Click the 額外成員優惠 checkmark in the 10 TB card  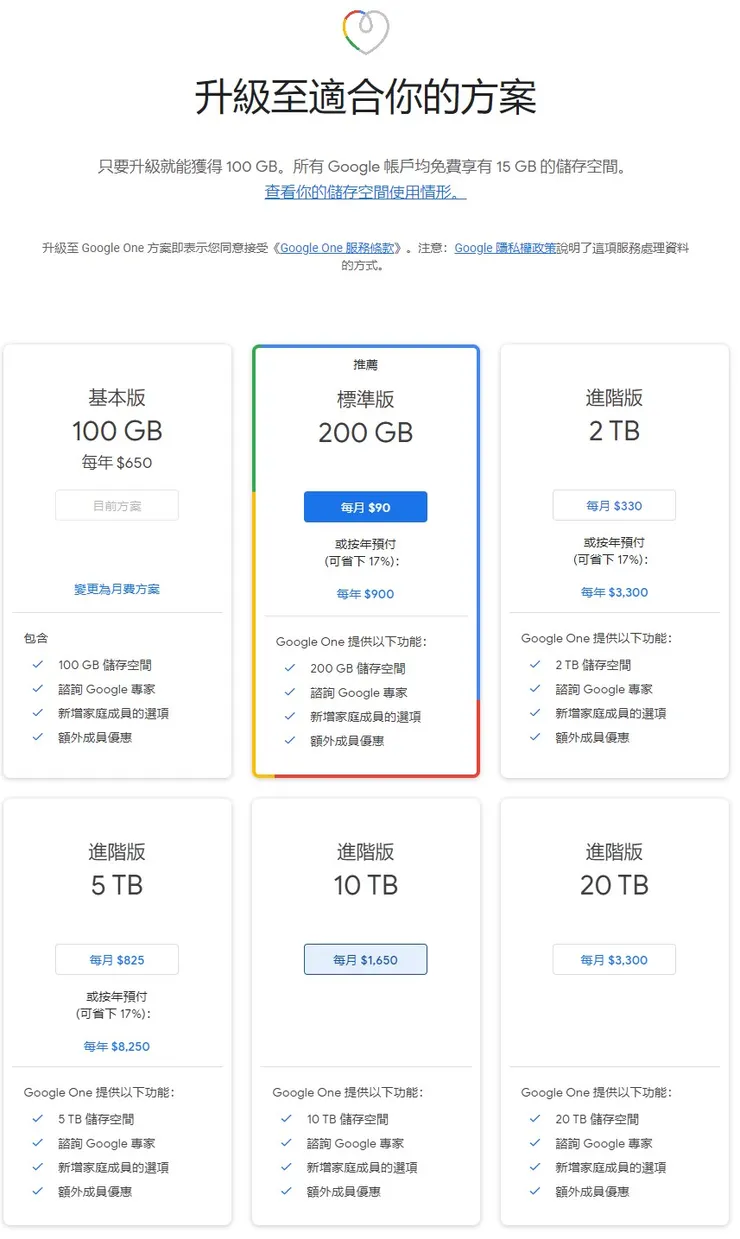287,1191
